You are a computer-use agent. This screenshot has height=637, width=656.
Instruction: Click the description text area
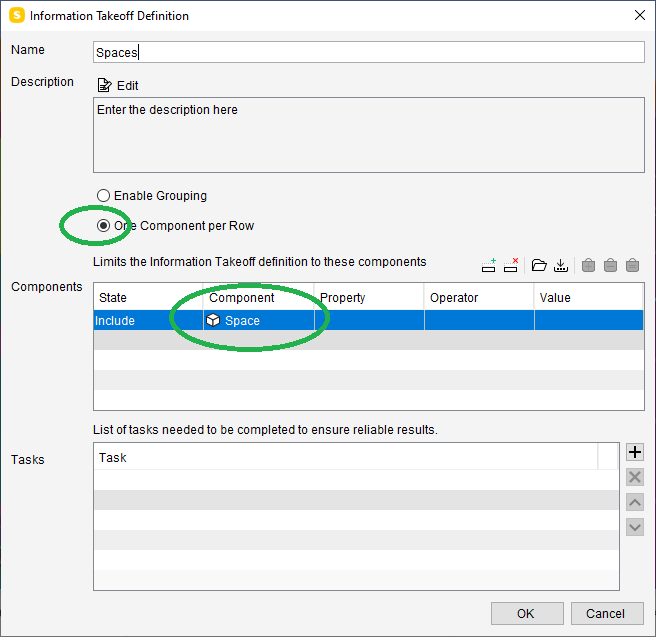368,135
